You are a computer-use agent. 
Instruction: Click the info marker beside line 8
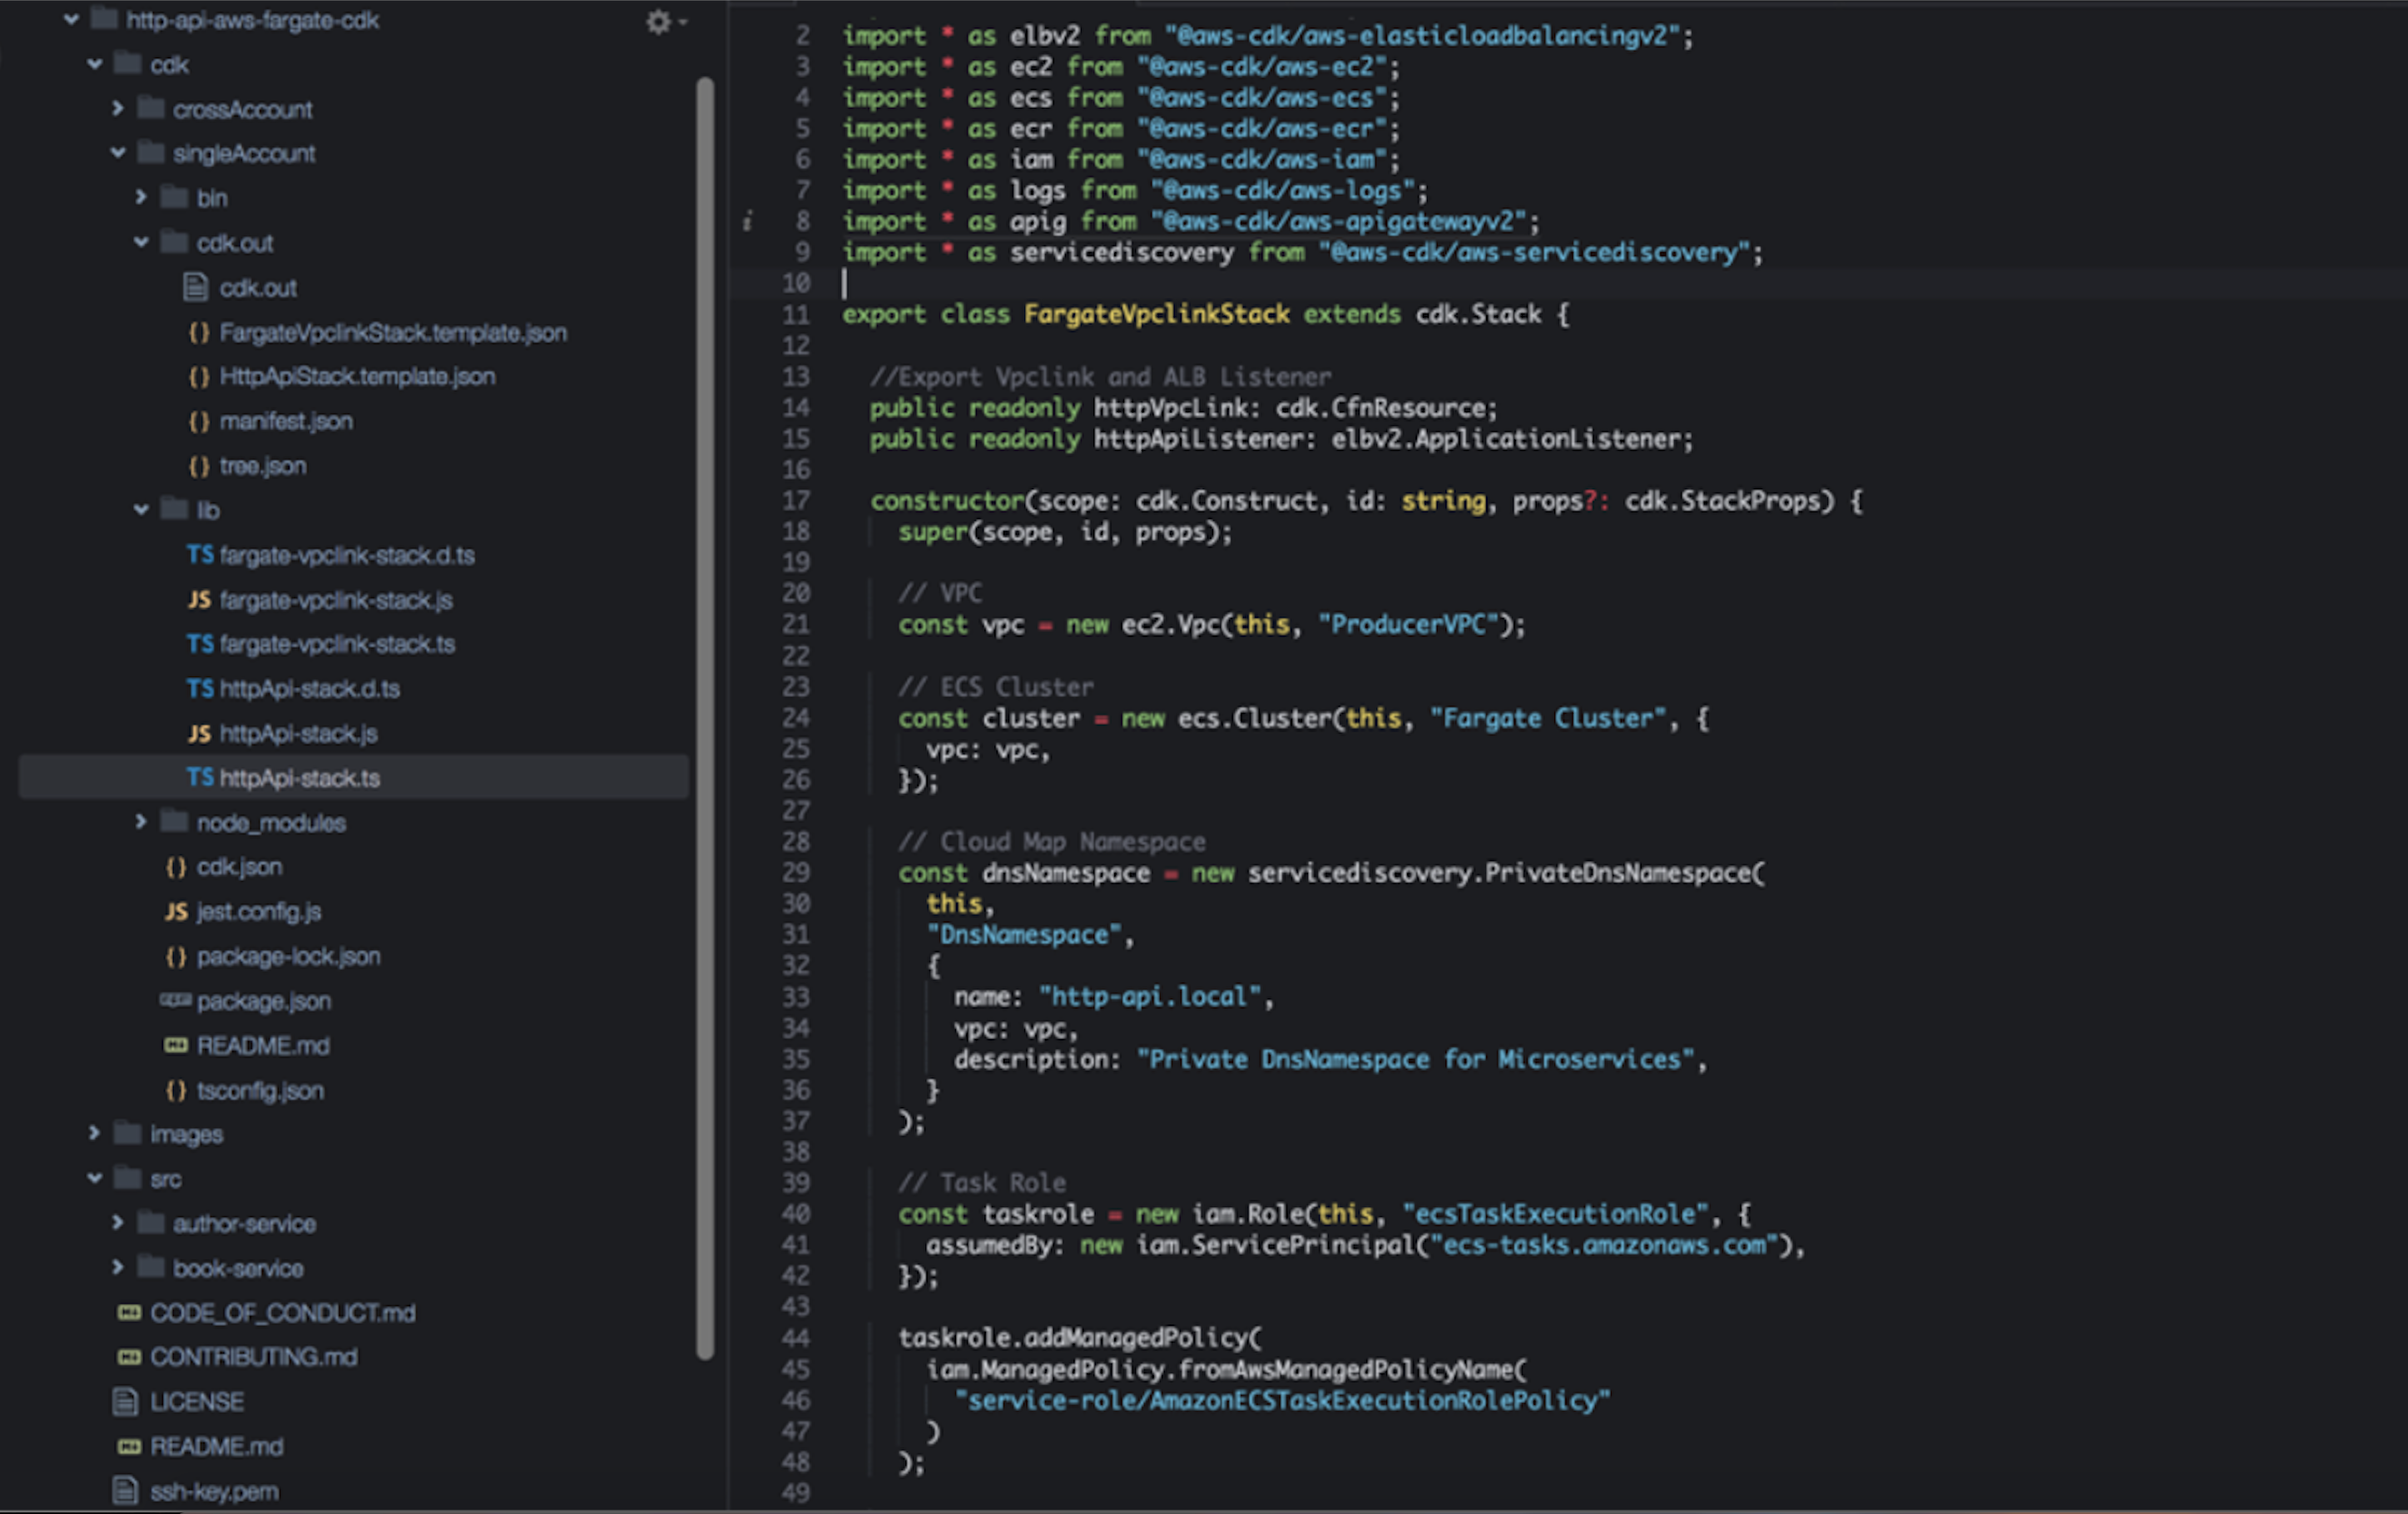(747, 221)
